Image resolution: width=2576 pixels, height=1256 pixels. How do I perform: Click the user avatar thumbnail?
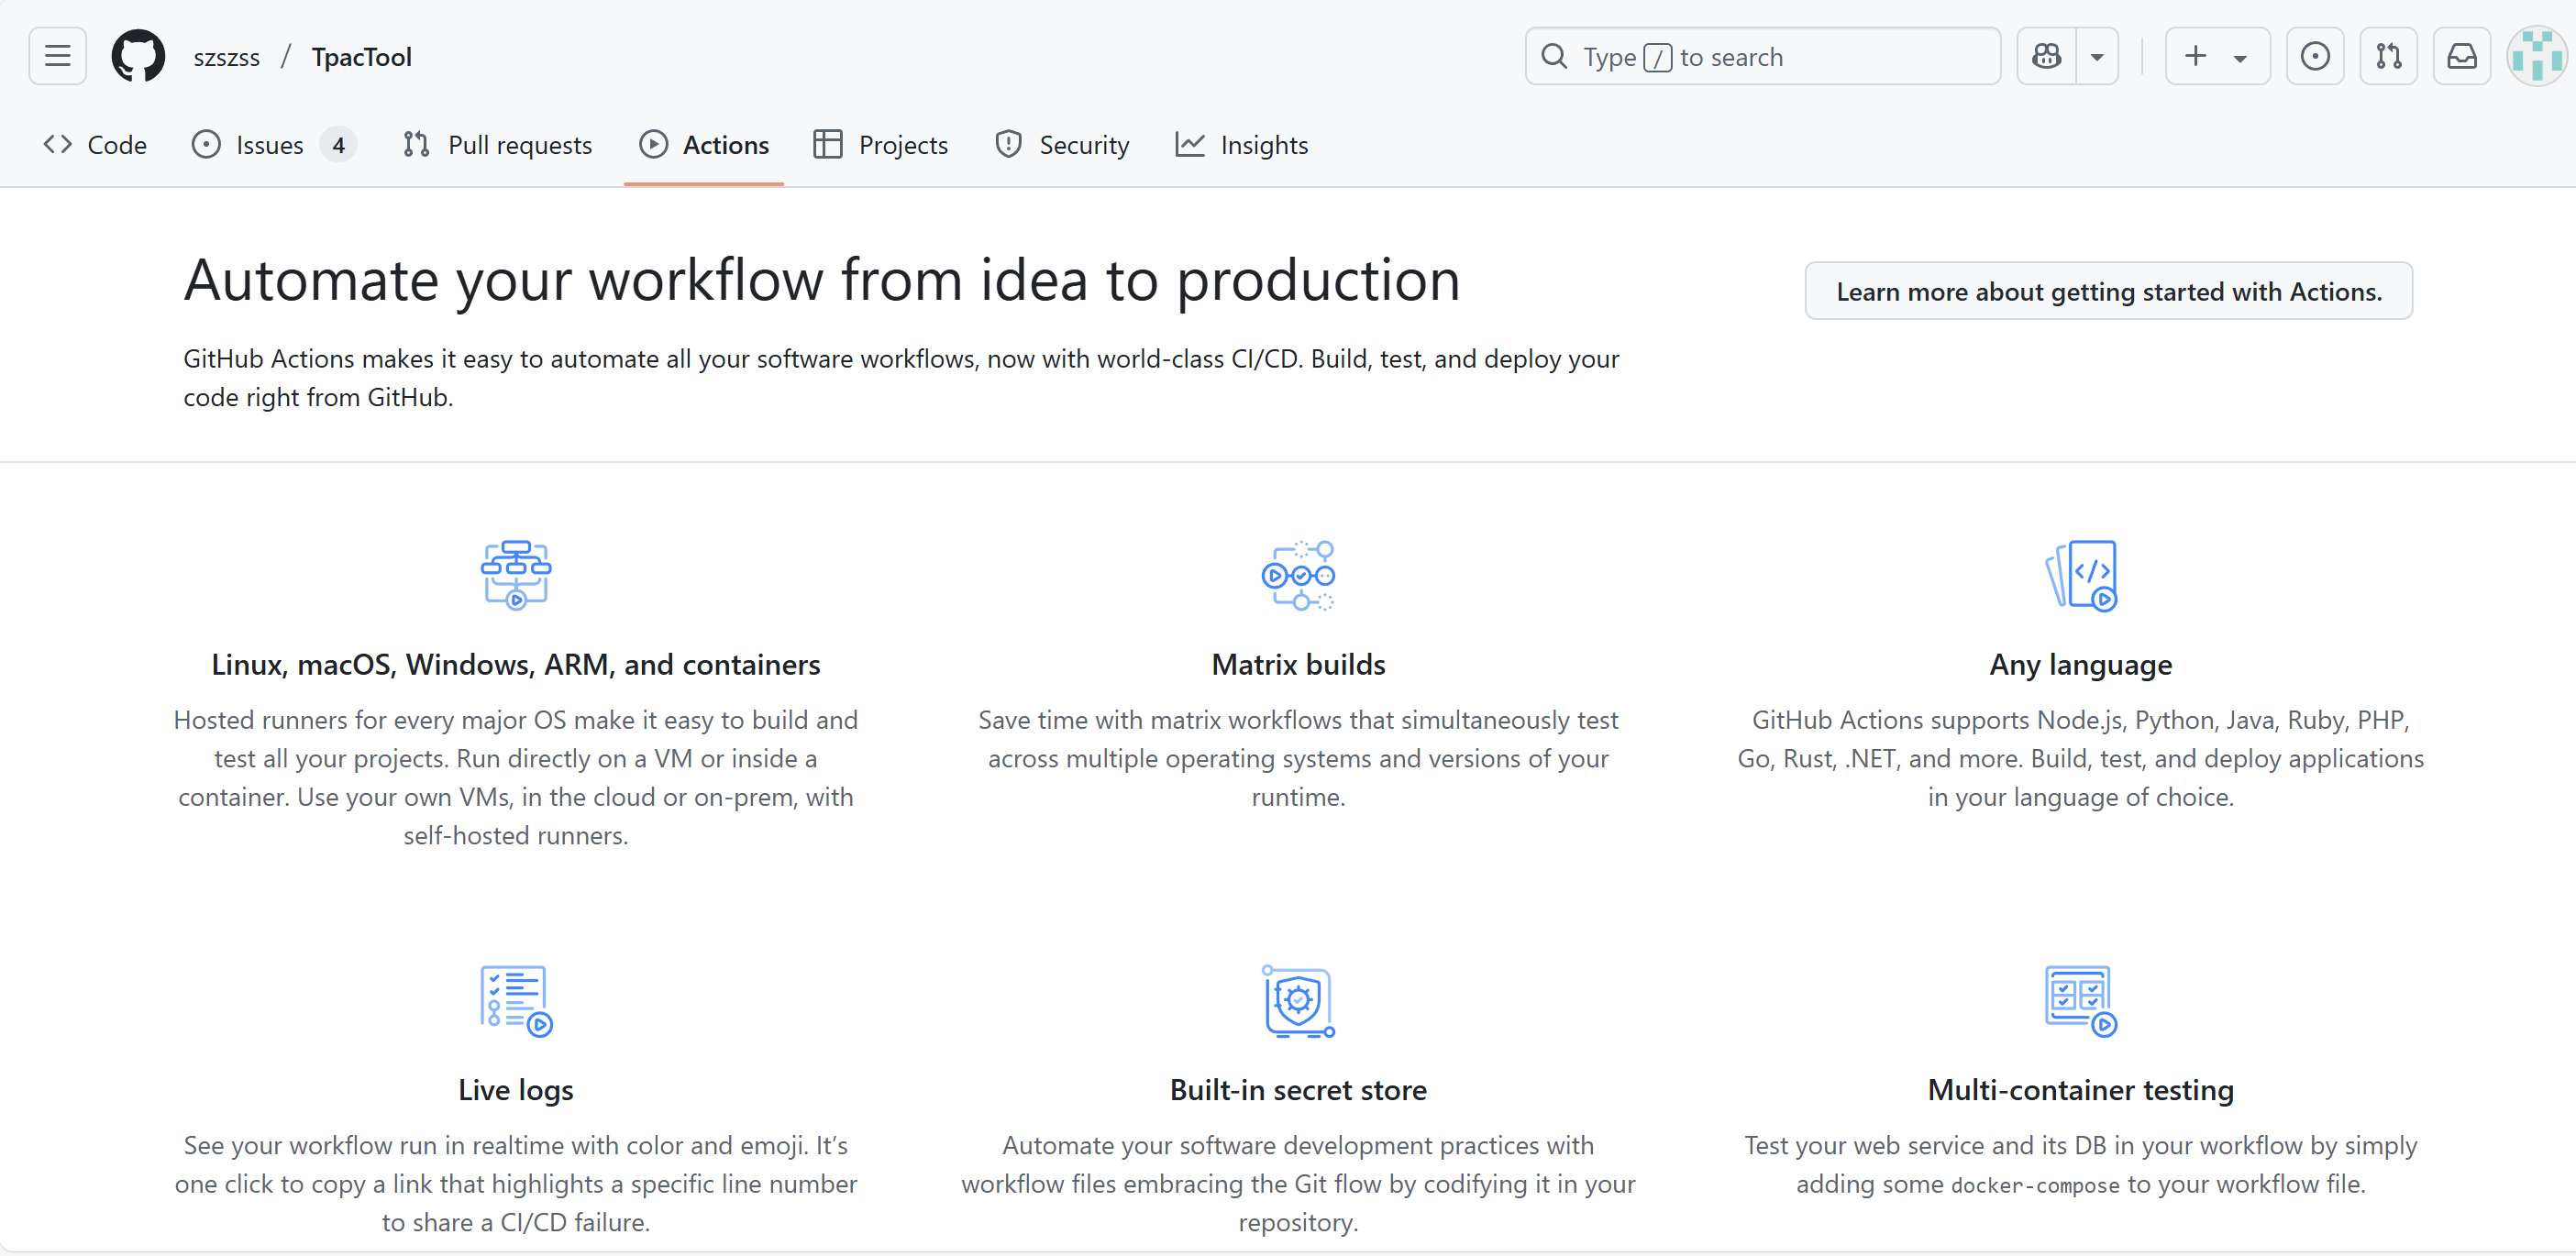[2536, 56]
